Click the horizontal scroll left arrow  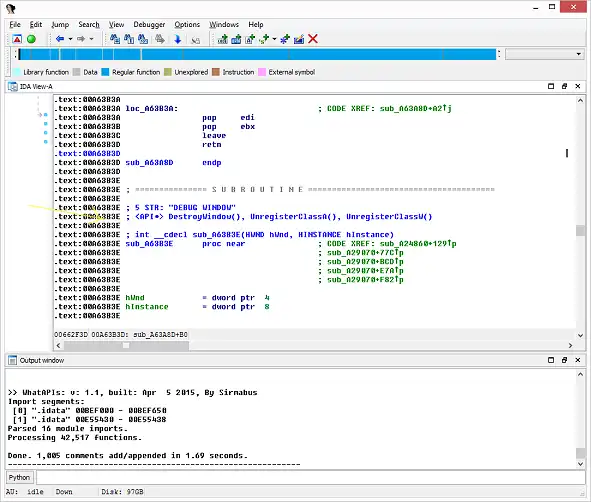pyautogui.click(x=58, y=345)
